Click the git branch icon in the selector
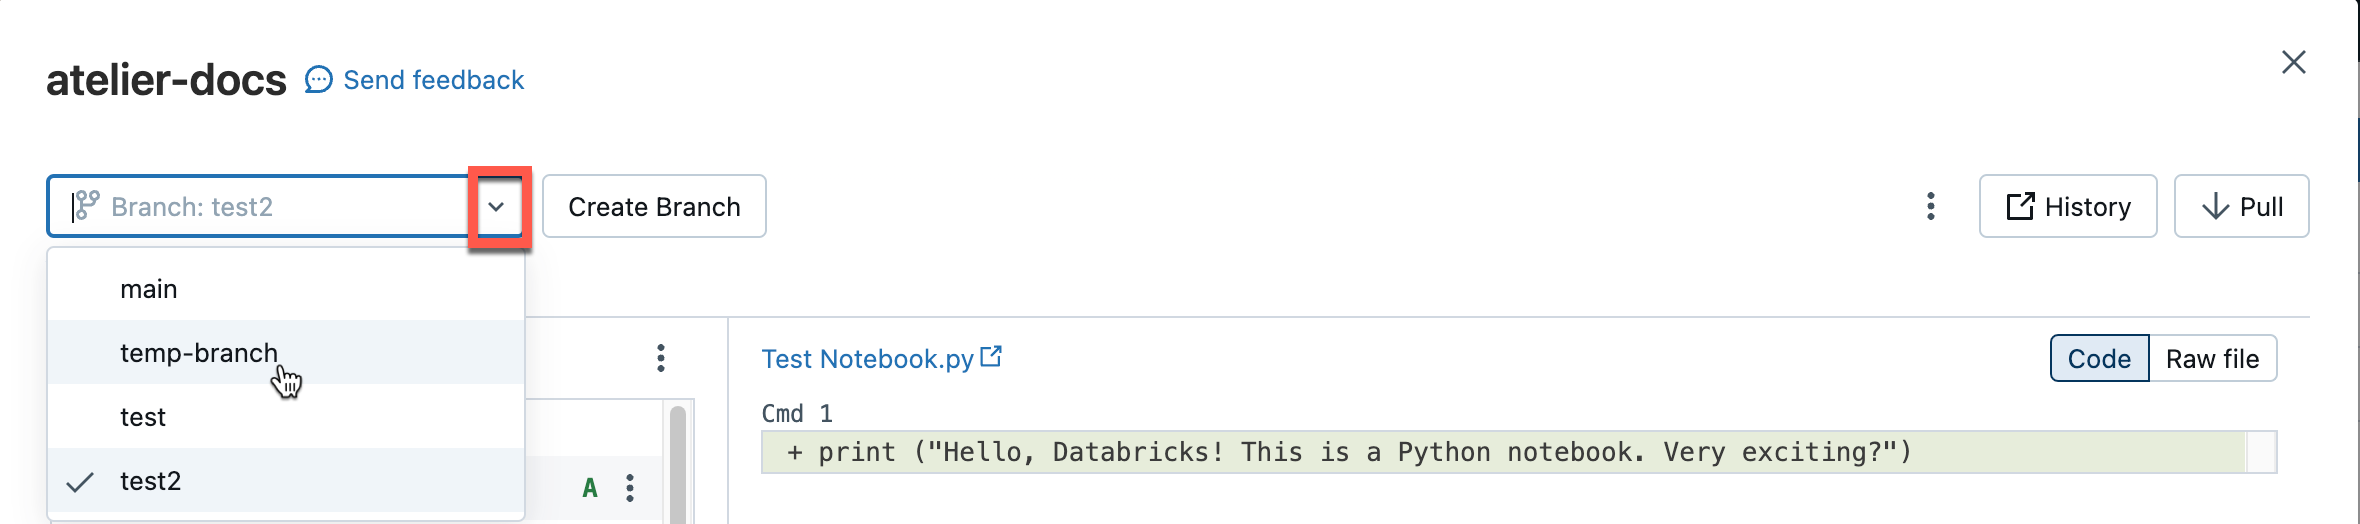The width and height of the screenshot is (2360, 524). 87,206
